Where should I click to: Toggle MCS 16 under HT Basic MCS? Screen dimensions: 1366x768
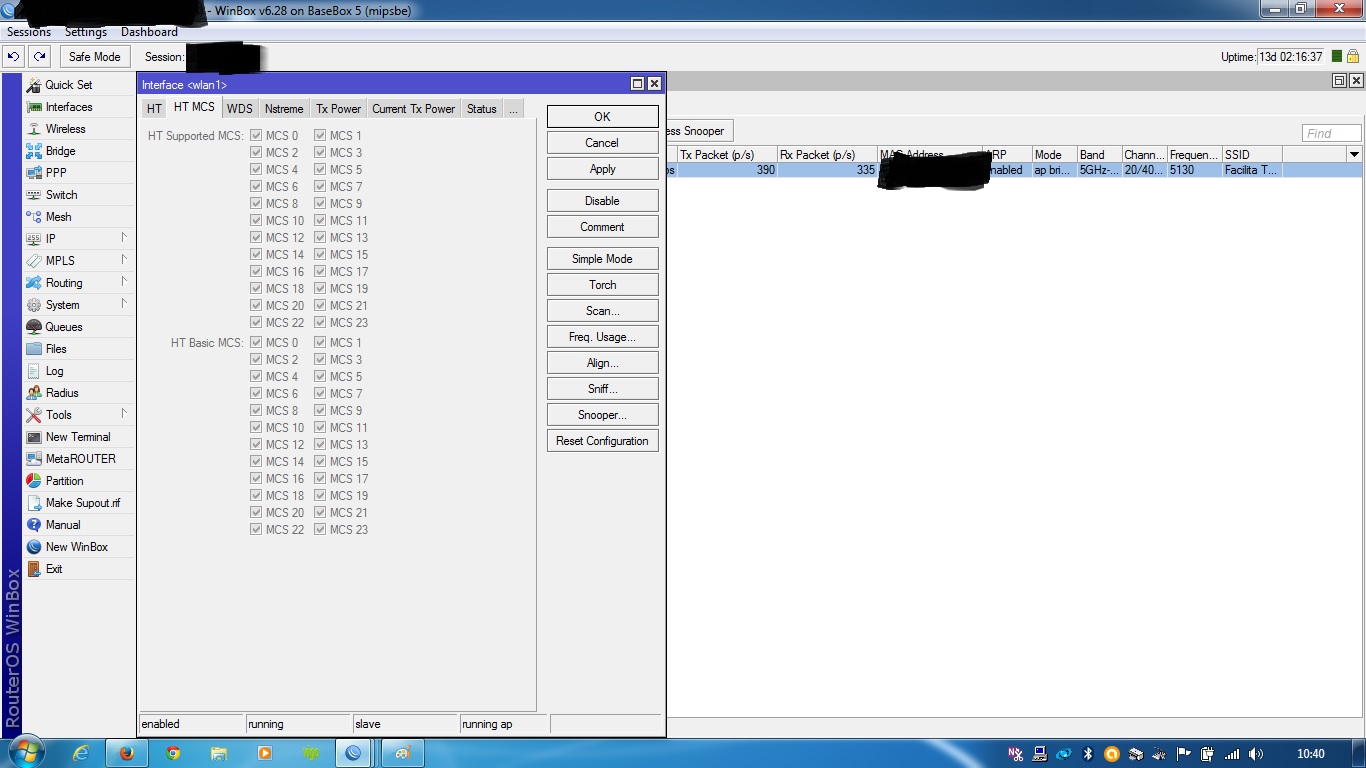click(x=256, y=479)
